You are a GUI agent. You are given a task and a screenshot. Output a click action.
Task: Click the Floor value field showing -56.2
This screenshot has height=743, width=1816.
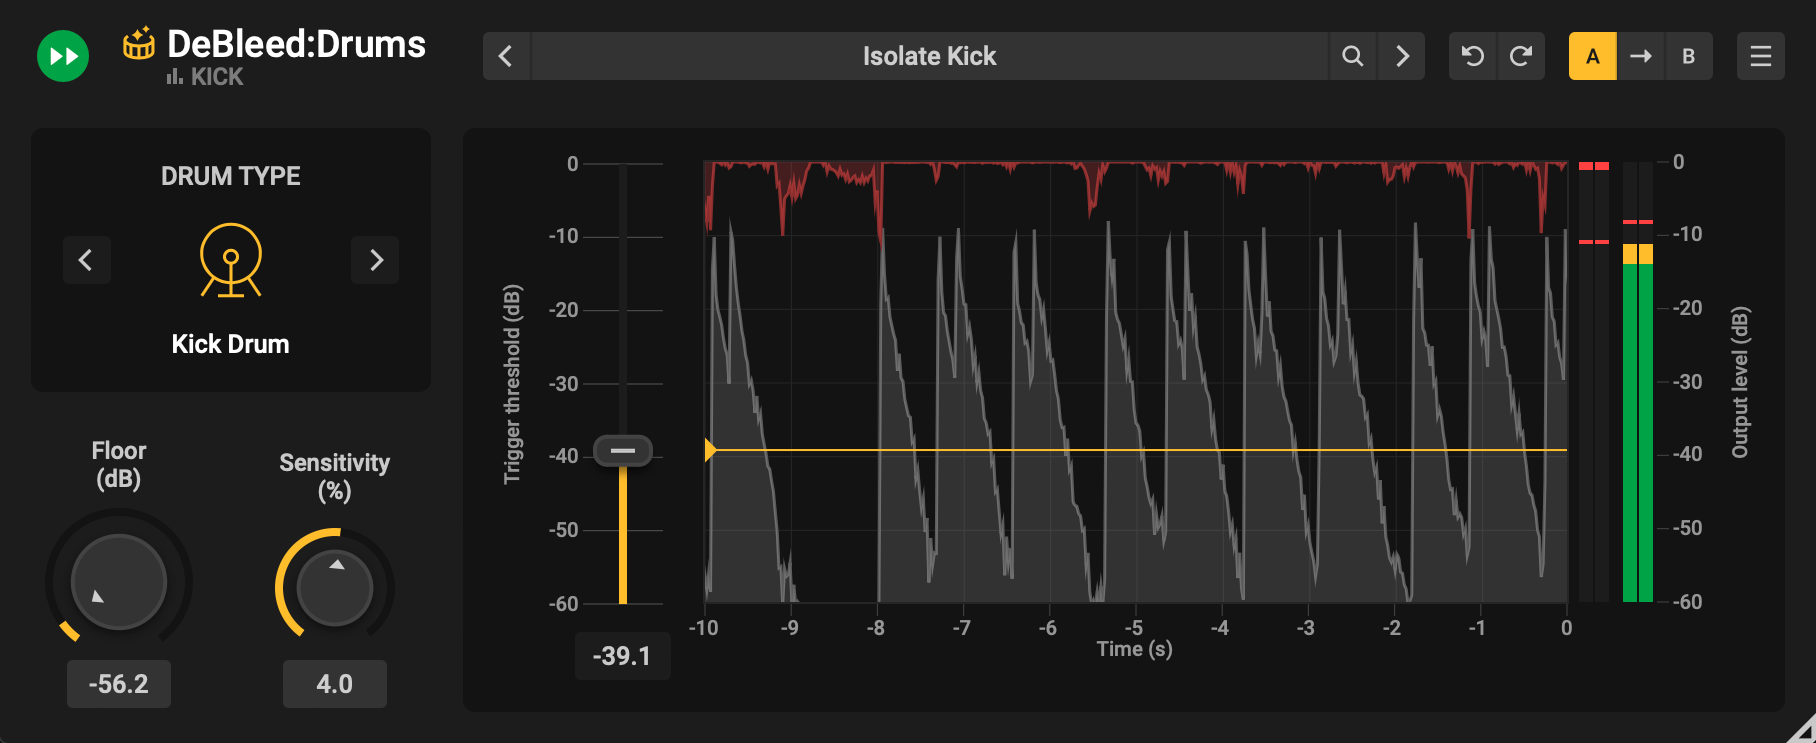[119, 684]
